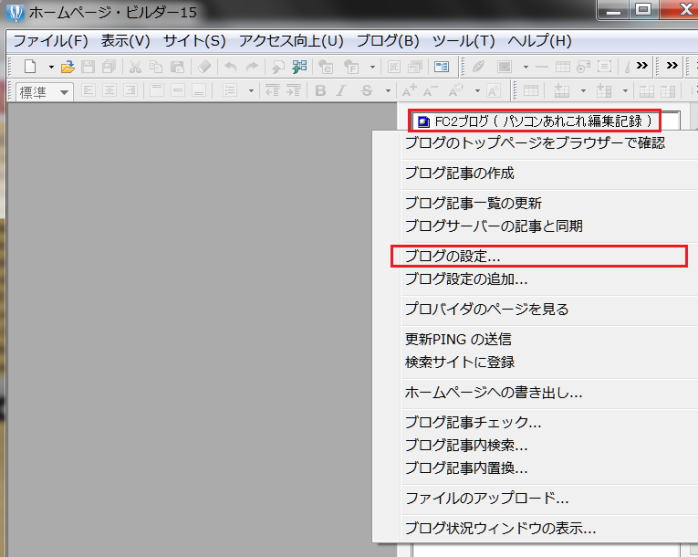
Task: Click the Insert horizontal line icon
Action: point(542,67)
